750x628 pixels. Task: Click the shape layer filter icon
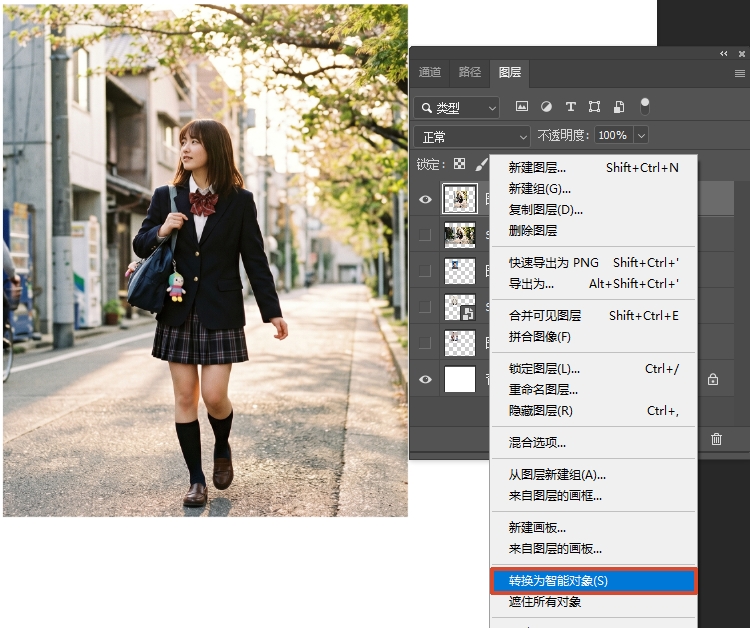click(x=594, y=107)
